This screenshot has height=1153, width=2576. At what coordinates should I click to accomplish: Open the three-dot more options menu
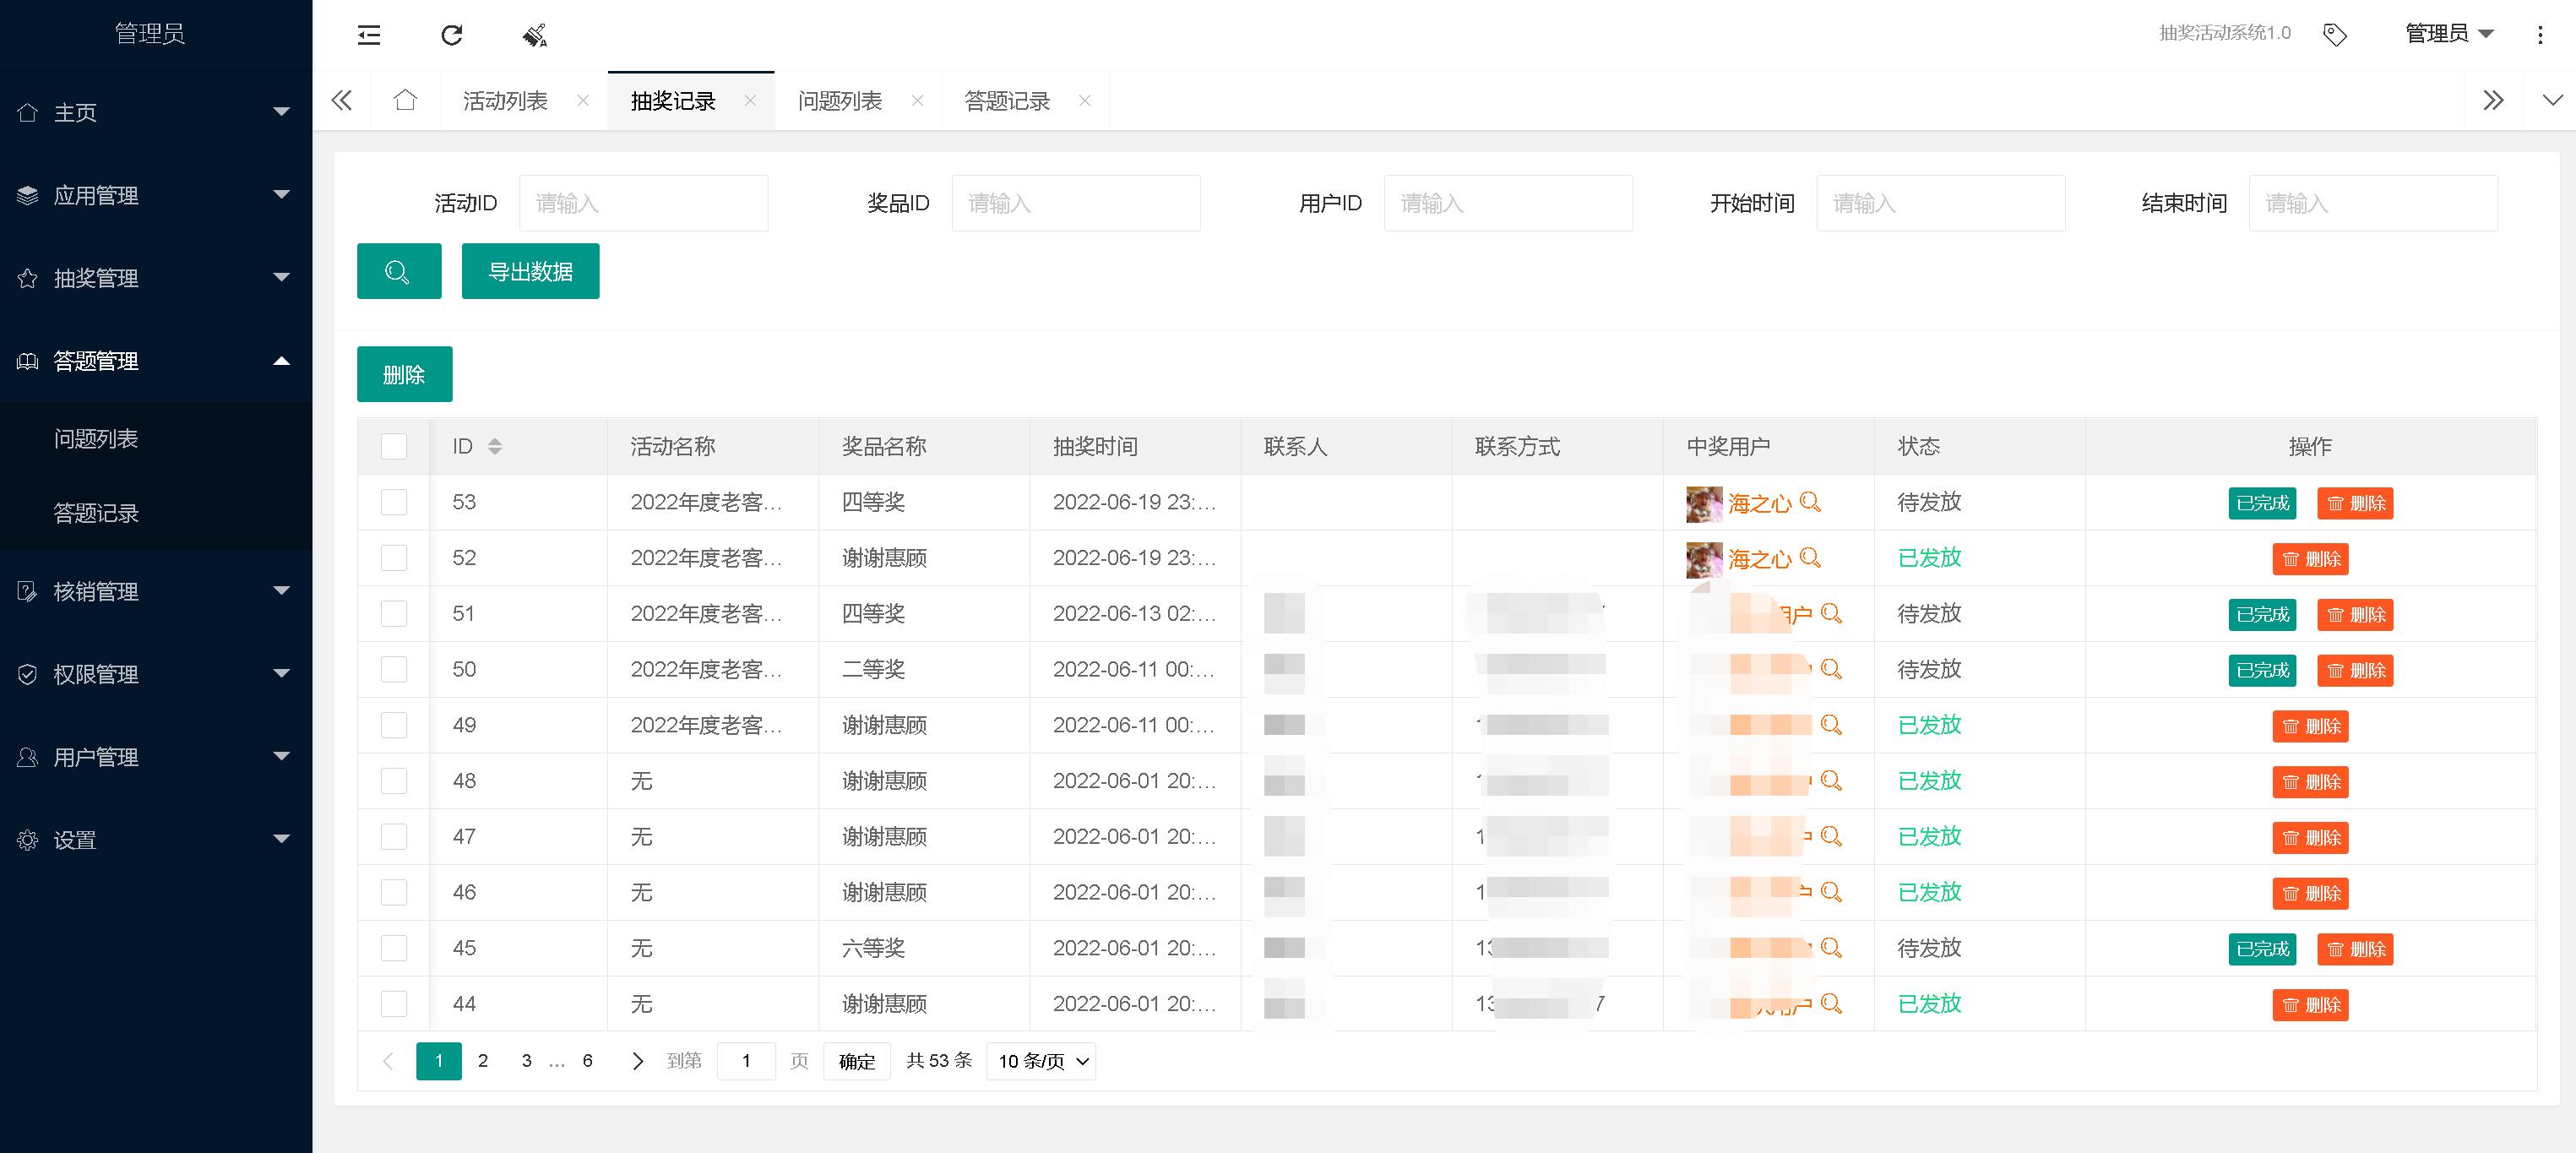tap(2540, 35)
